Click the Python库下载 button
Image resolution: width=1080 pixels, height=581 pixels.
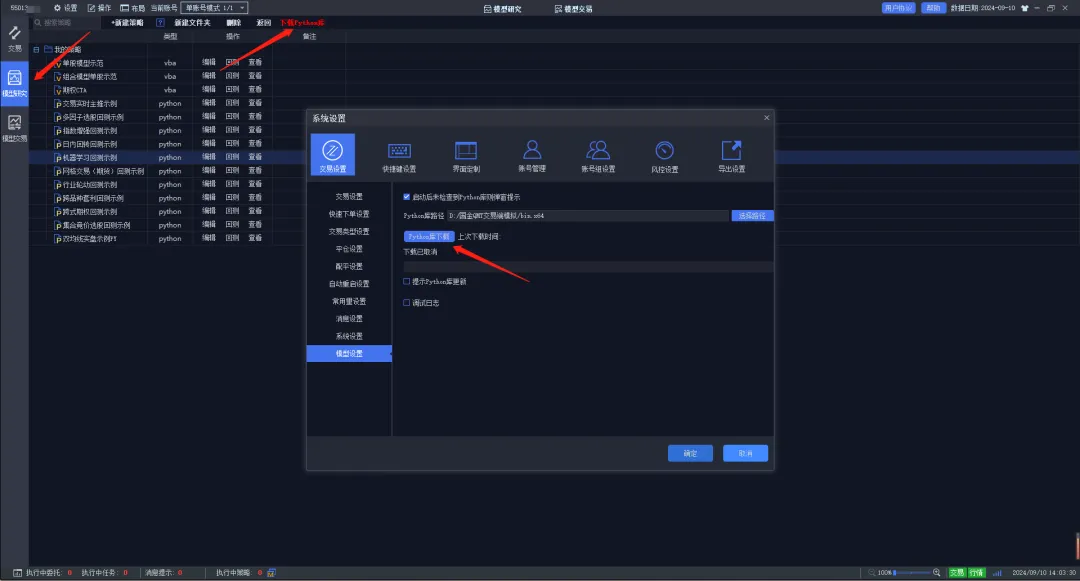click(428, 236)
